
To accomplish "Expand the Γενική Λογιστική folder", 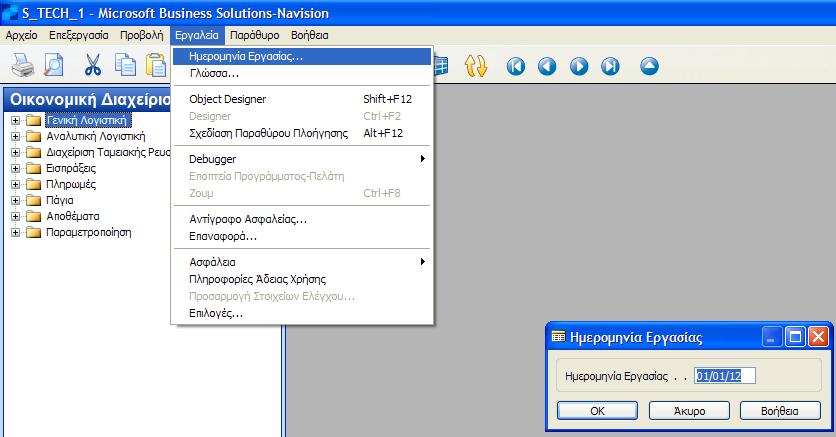I will (15, 120).
